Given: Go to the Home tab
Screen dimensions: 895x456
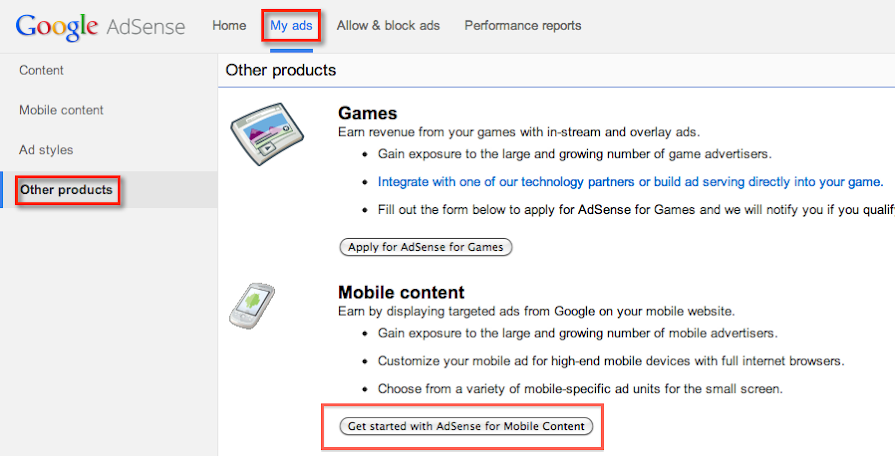Looking at the screenshot, I should (x=229, y=25).
